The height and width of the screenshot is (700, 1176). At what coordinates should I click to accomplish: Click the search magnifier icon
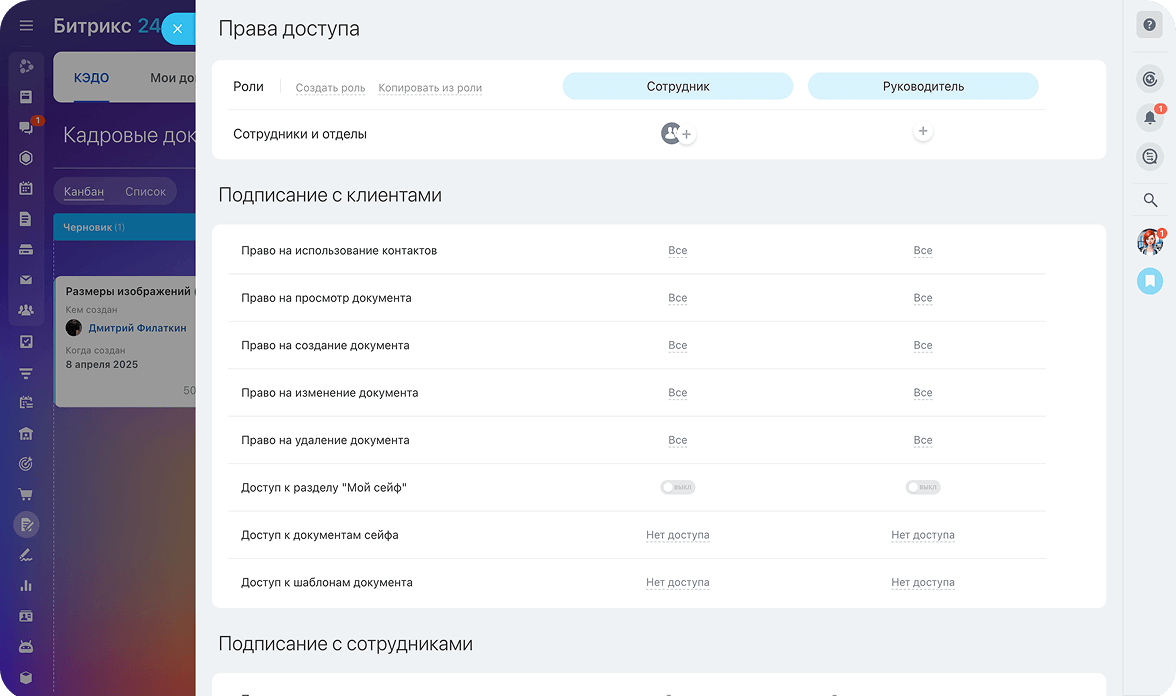click(1149, 200)
